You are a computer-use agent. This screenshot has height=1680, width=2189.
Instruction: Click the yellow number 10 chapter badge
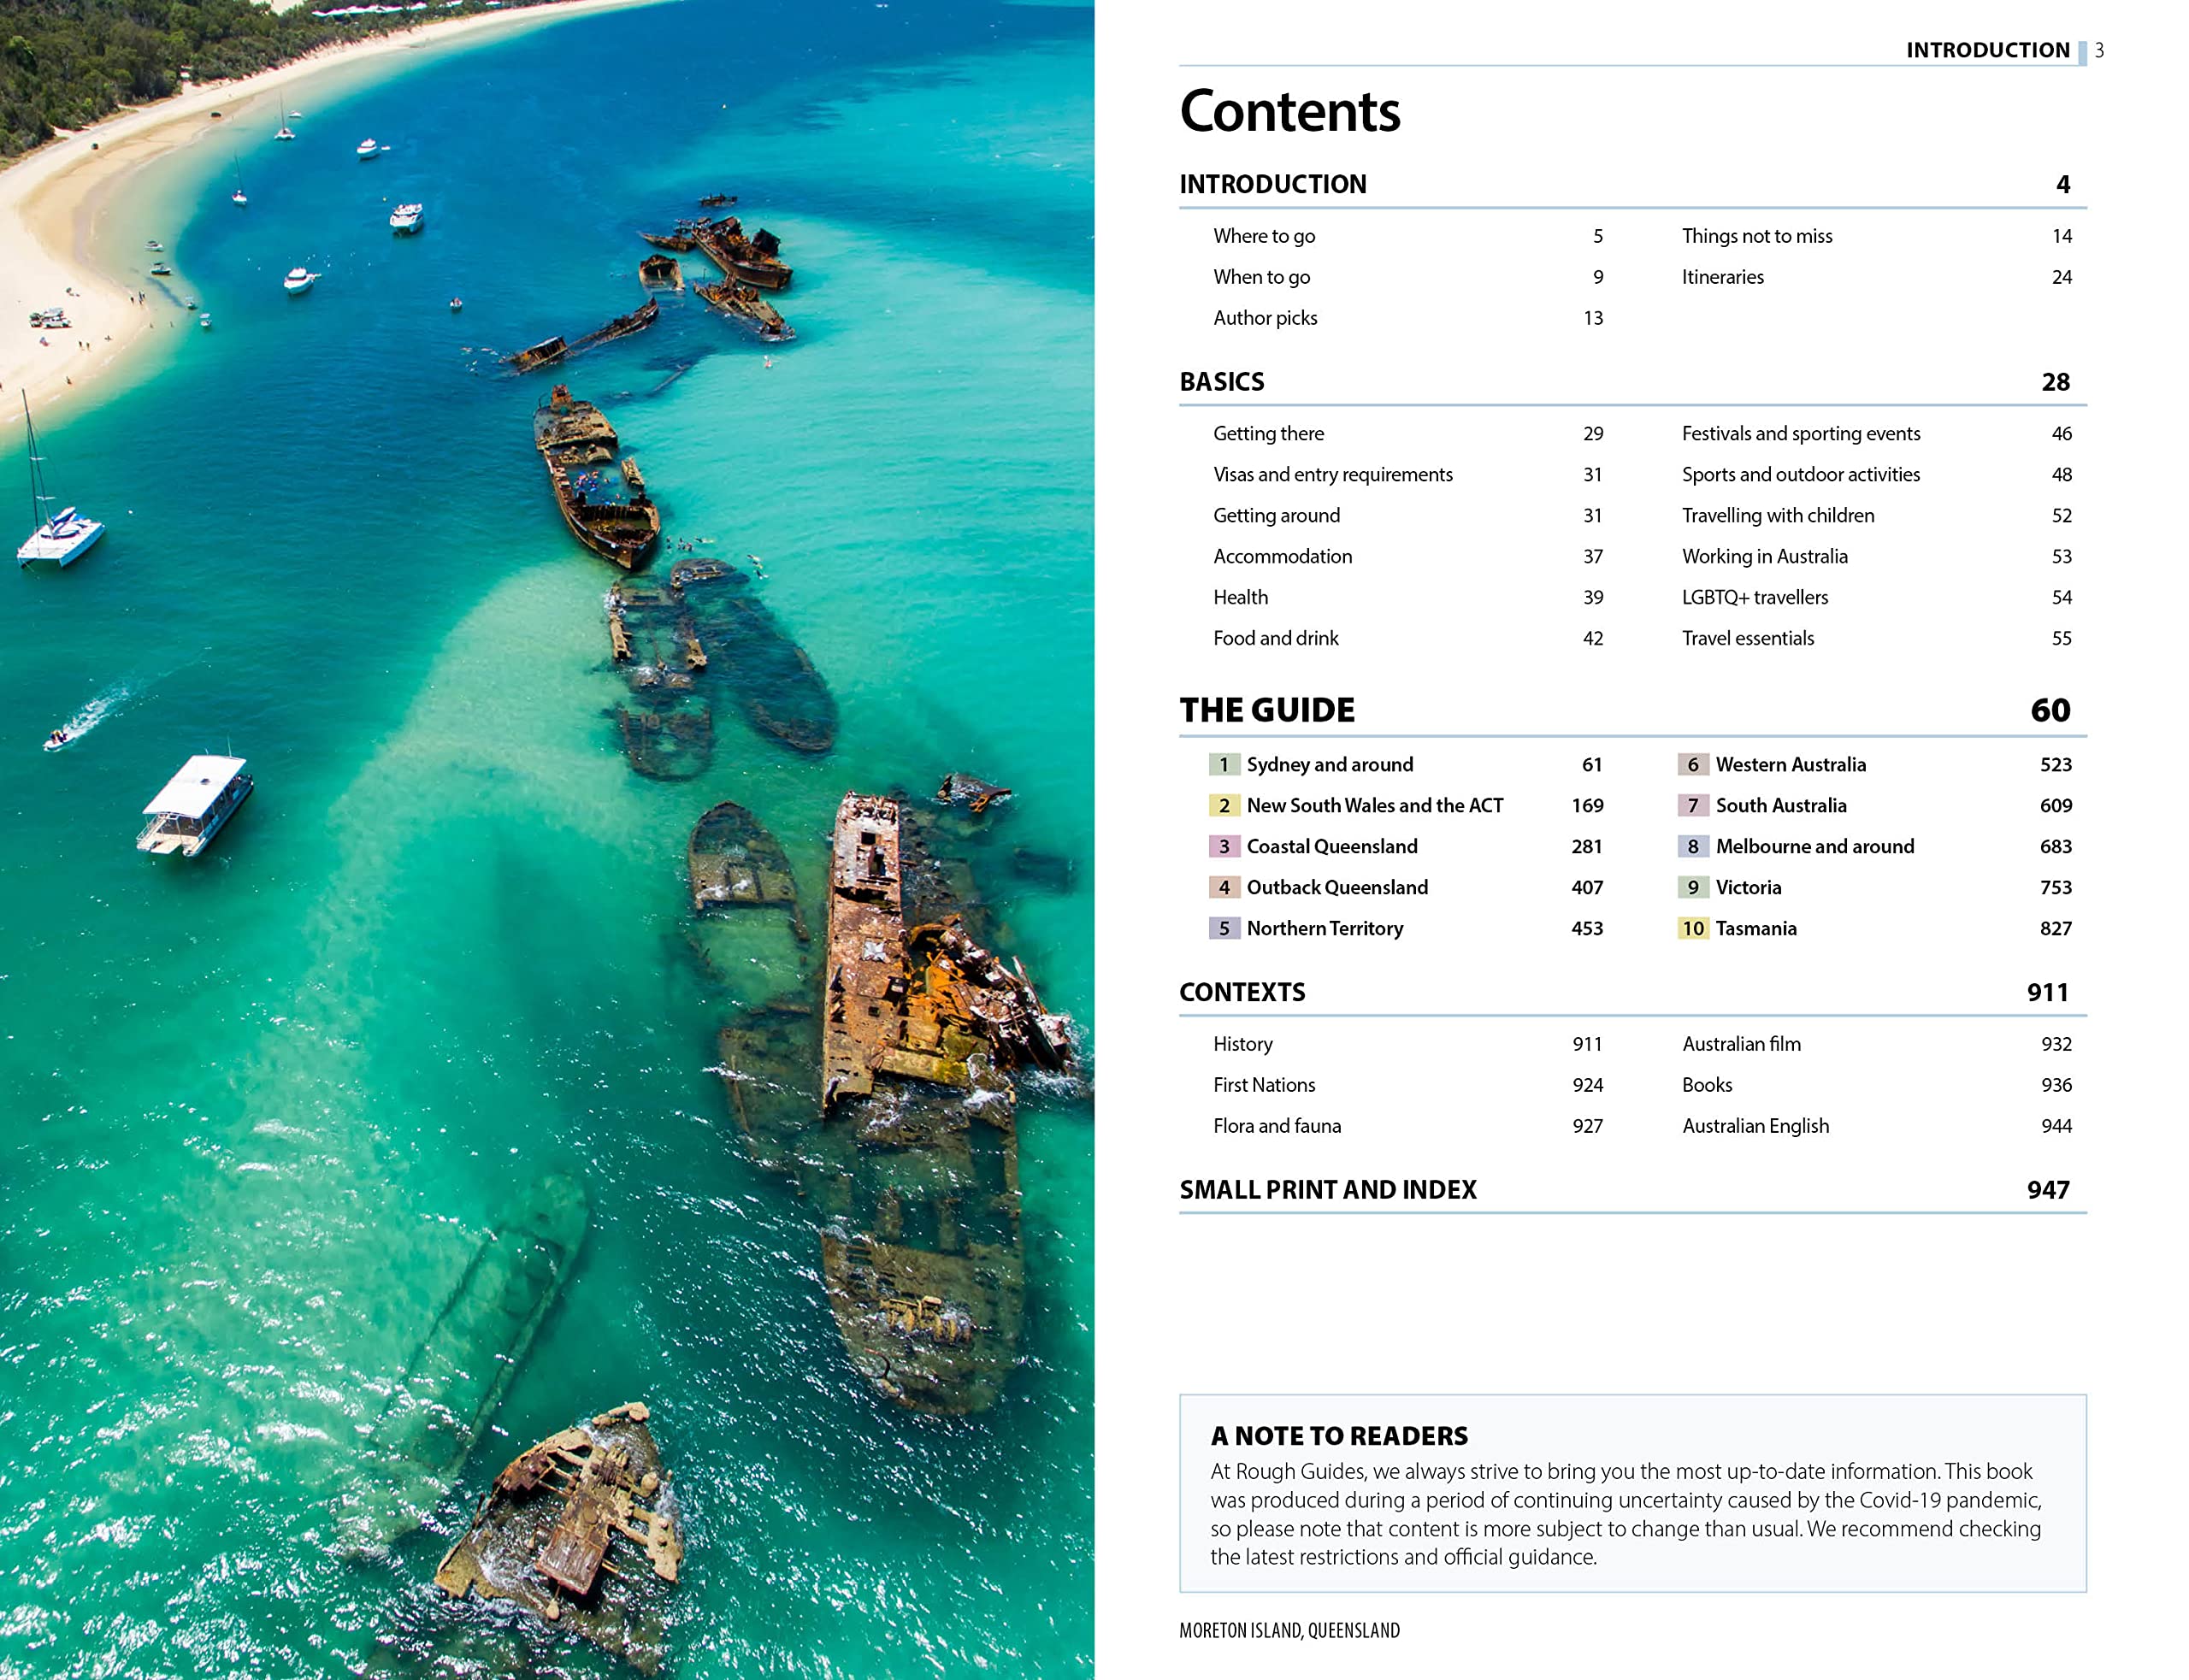1692,929
